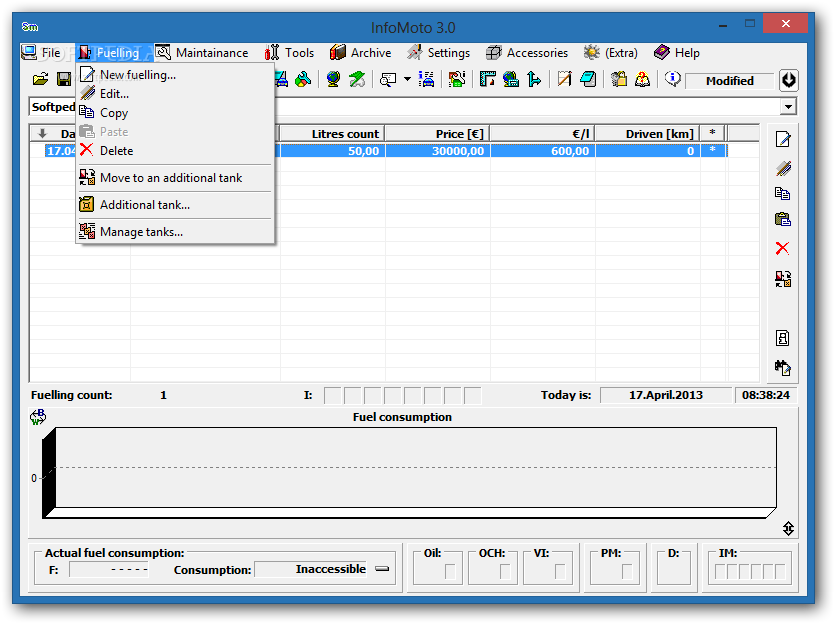Image resolution: width=835 pixels, height=624 pixels.
Task: Click the car info list toolbar icon
Action: point(427,80)
